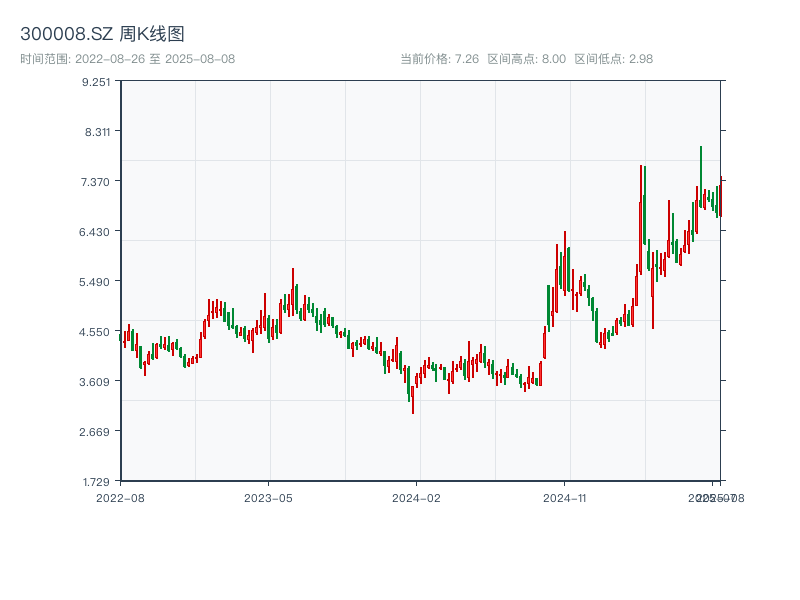Click y-axis value 3.609

coord(94,382)
